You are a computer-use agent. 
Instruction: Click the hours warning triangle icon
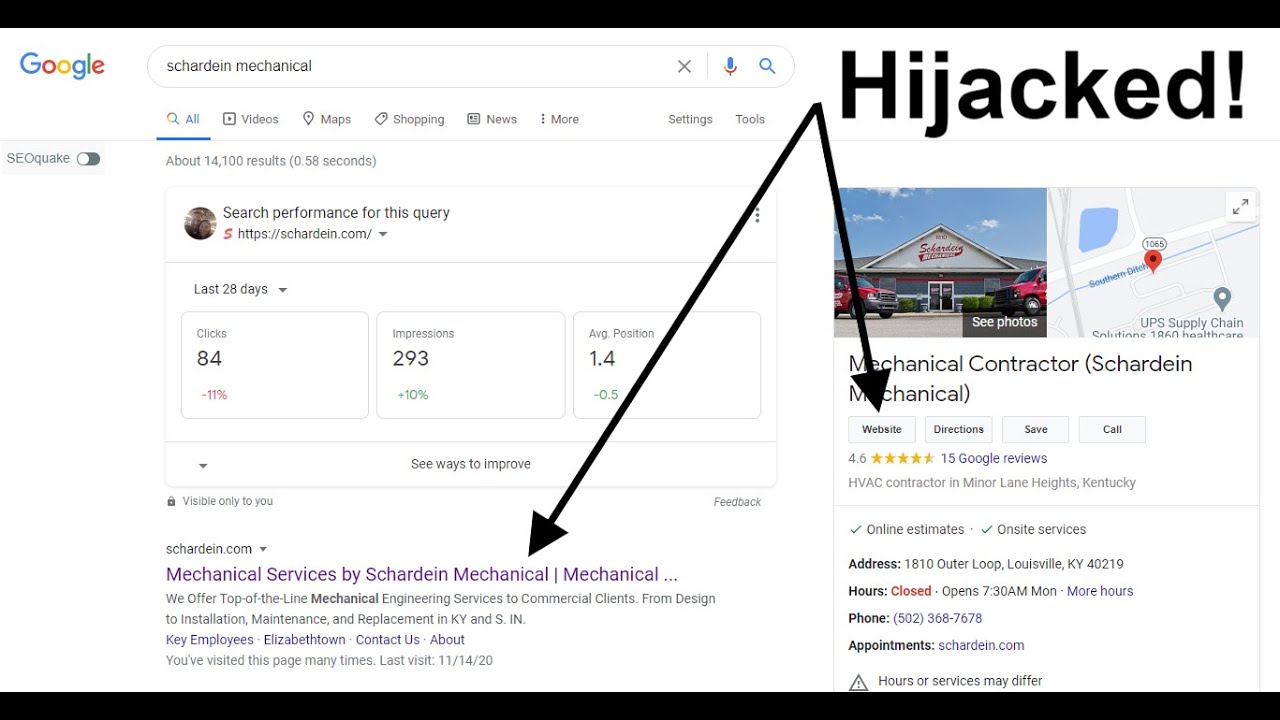pos(858,682)
